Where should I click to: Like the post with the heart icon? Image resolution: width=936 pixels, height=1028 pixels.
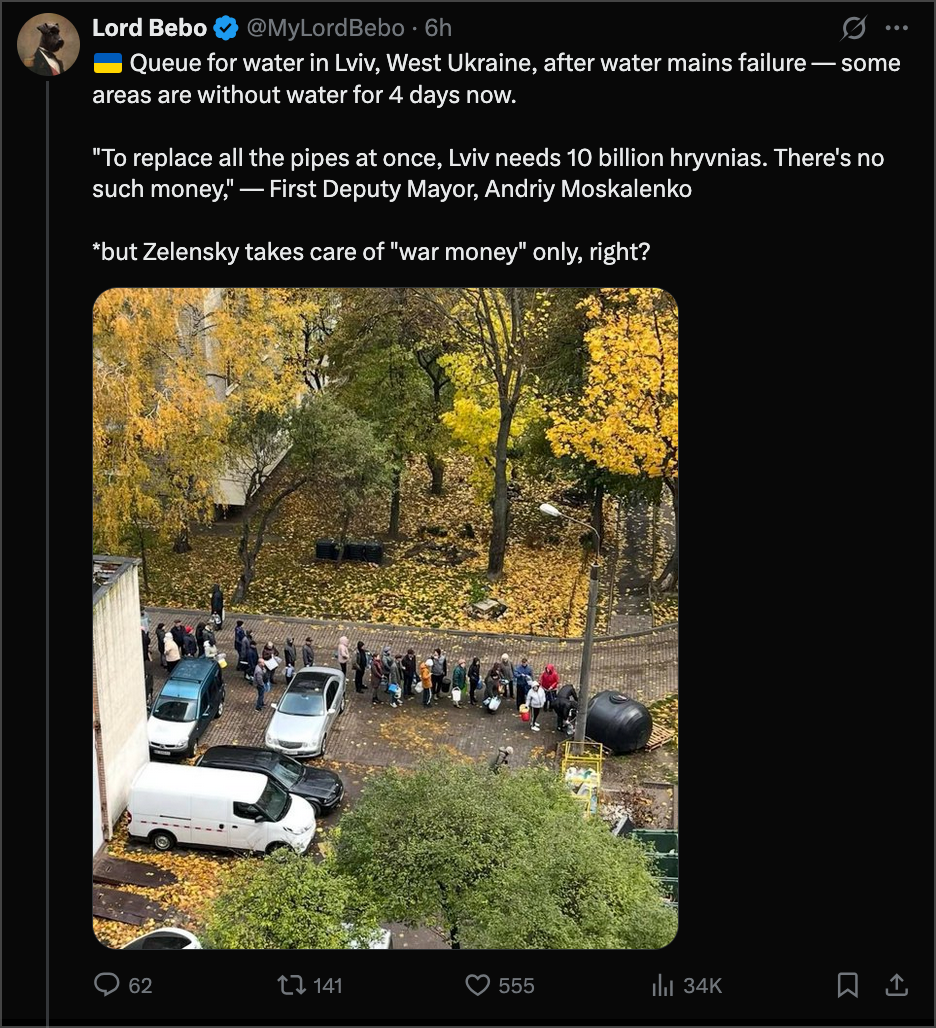click(x=478, y=985)
